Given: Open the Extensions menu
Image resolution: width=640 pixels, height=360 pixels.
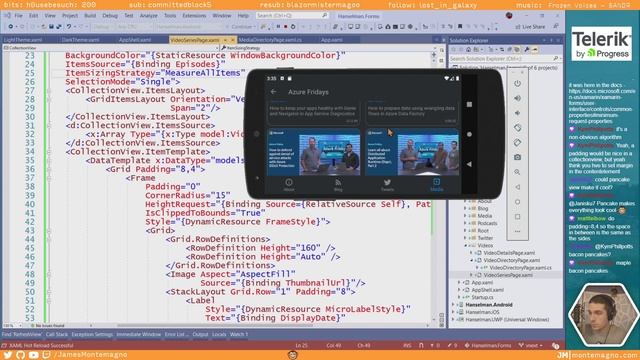Looking at the screenshot, I should (194, 16).
